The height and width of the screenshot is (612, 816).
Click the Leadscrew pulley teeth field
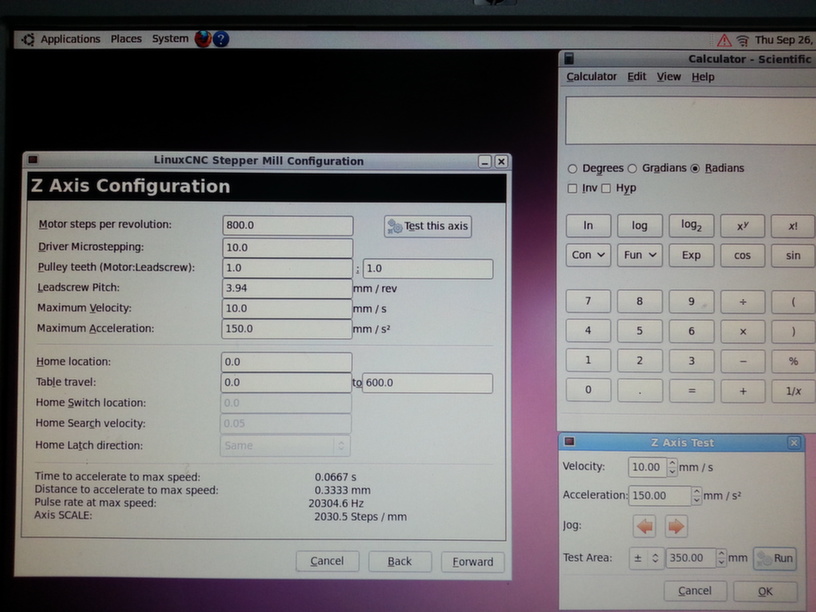pyautogui.click(x=428, y=269)
